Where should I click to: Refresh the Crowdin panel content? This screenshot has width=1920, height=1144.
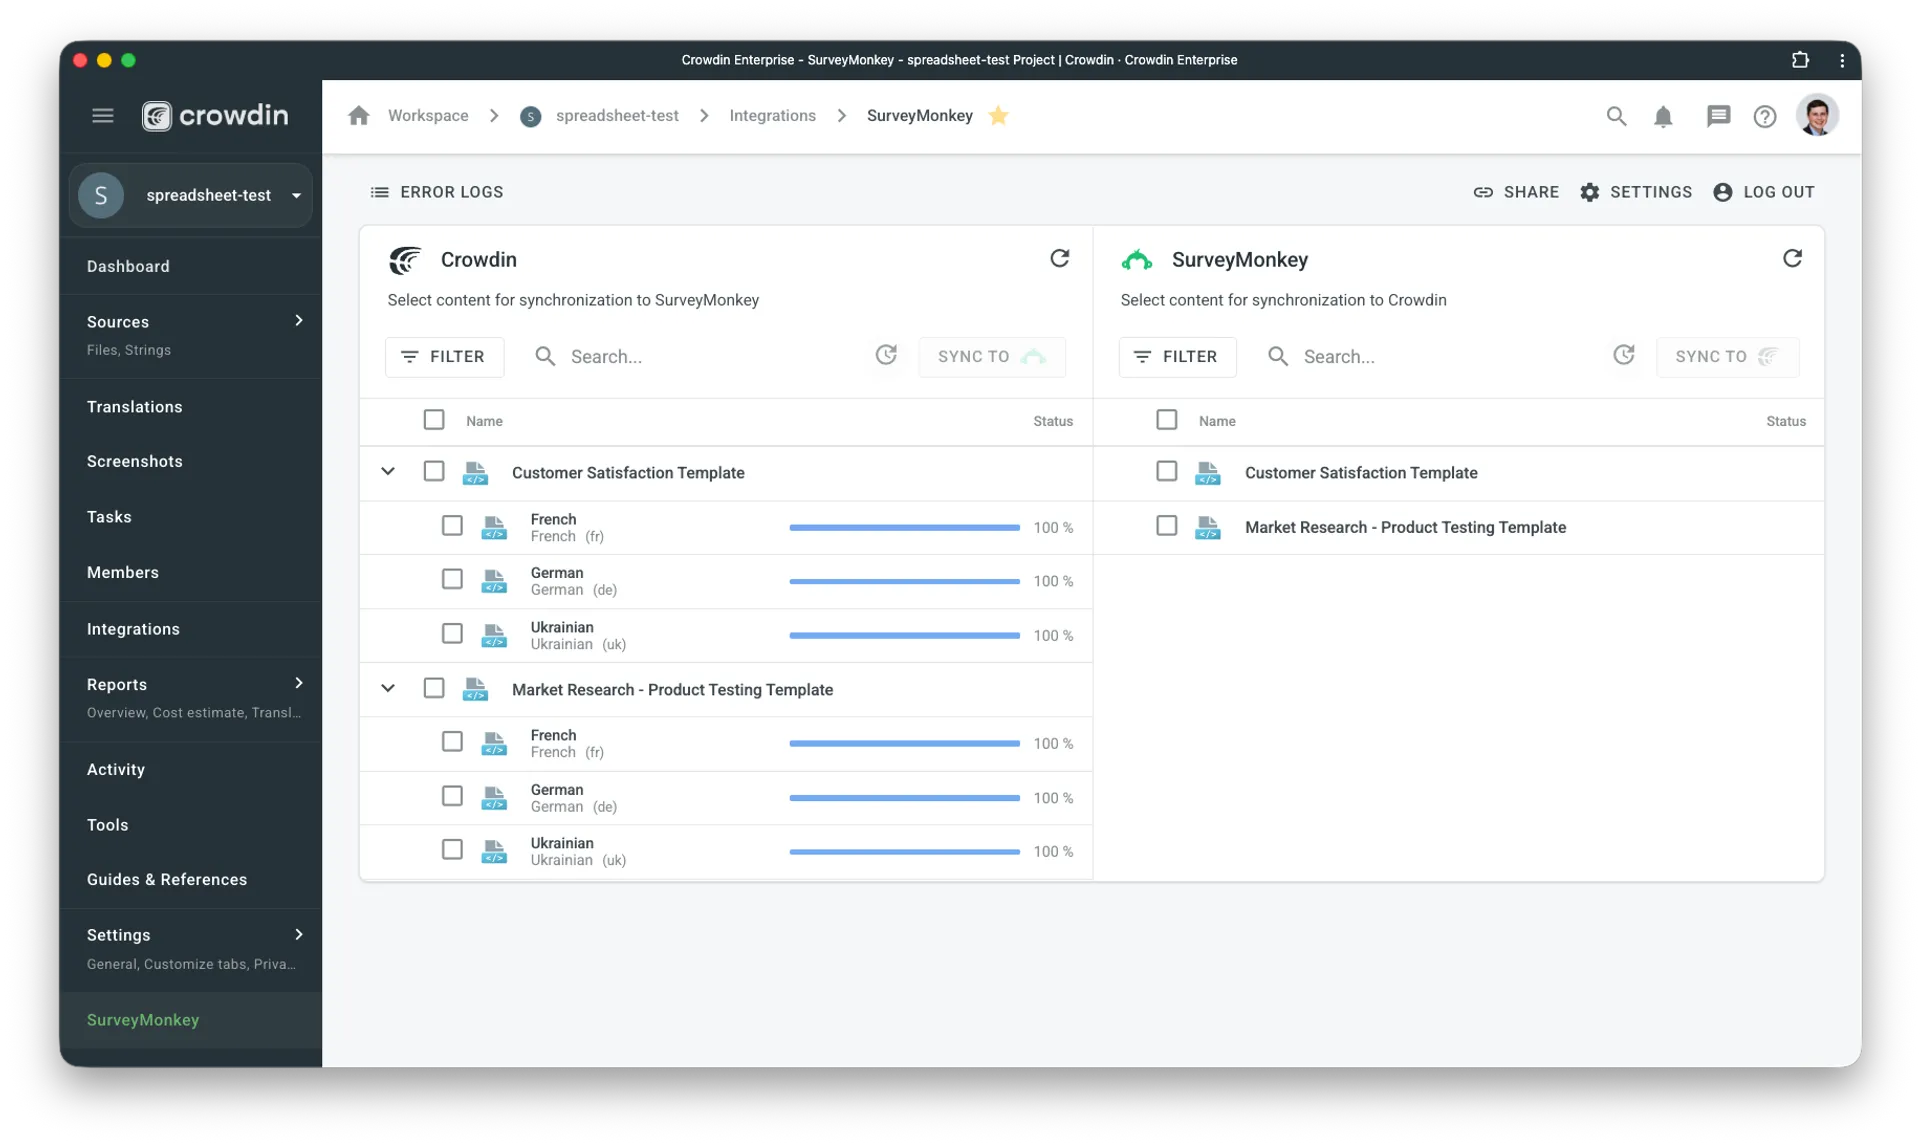click(1059, 259)
